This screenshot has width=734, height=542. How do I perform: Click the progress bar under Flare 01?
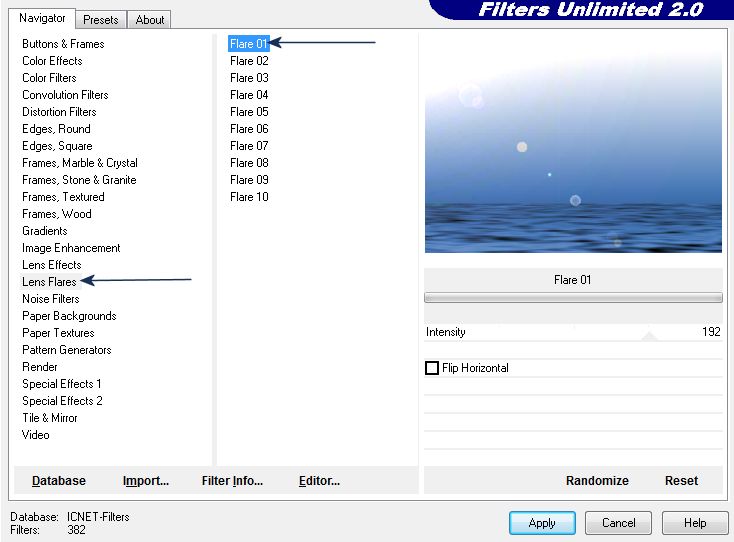pos(573,298)
